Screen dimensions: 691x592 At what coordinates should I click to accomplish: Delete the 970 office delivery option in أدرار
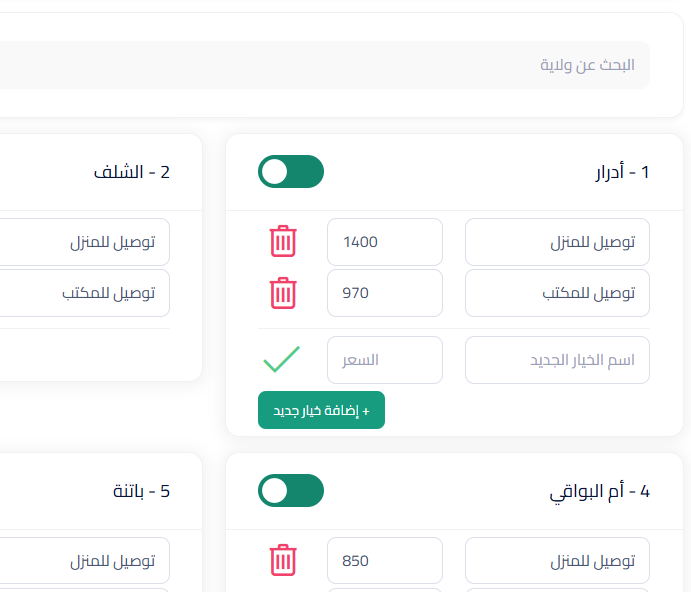283,293
